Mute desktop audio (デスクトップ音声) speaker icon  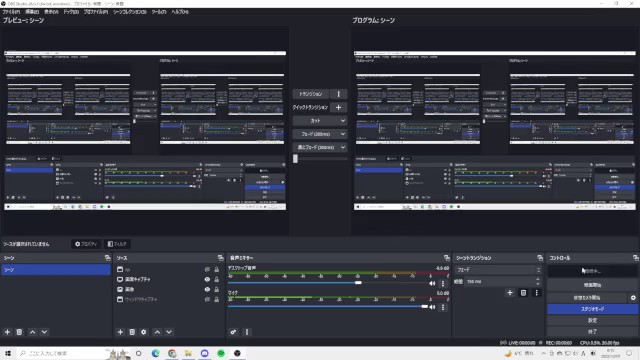coord(432,283)
